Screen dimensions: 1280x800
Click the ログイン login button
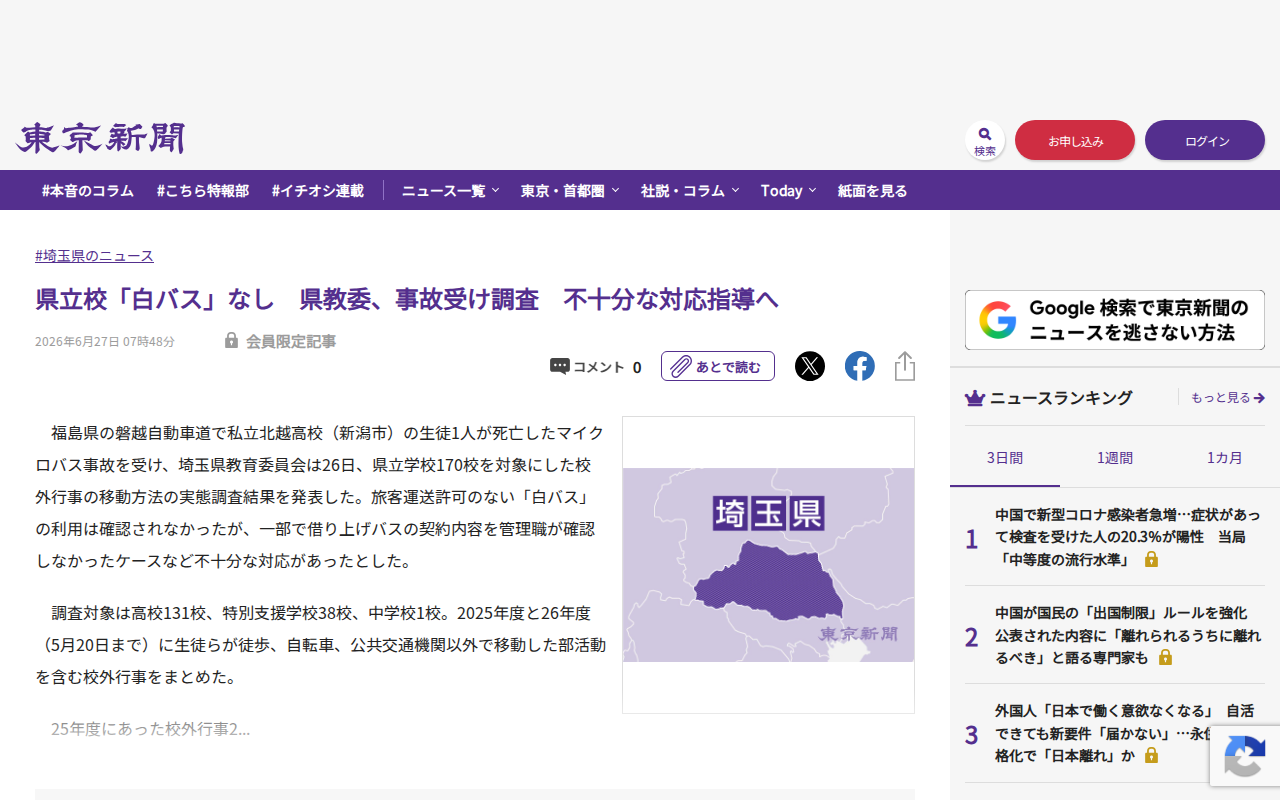pyautogui.click(x=1205, y=140)
